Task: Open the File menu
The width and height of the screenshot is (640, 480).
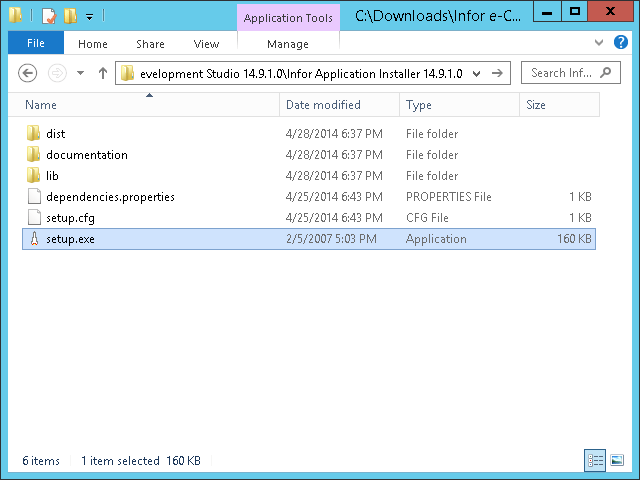Action: [x=36, y=43]
